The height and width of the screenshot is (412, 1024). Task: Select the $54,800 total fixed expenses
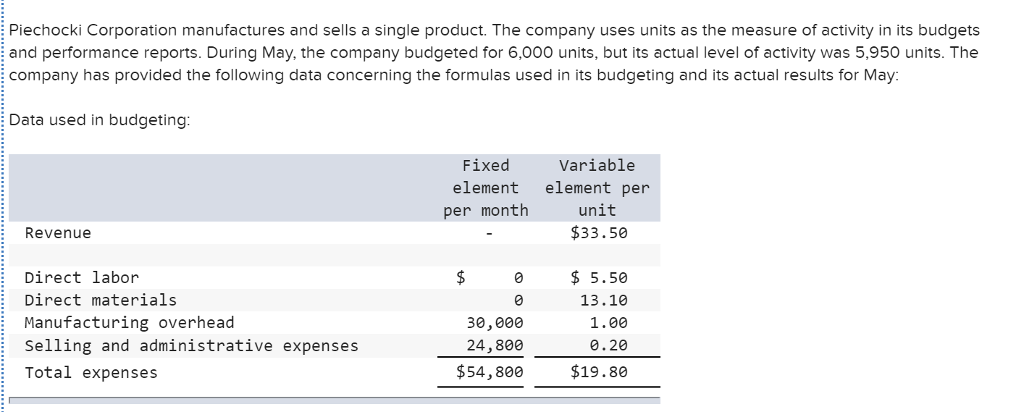(x=490, y=372)
